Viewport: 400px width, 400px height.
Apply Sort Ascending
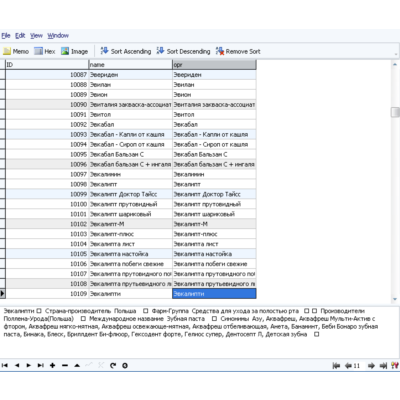point(126,51)
